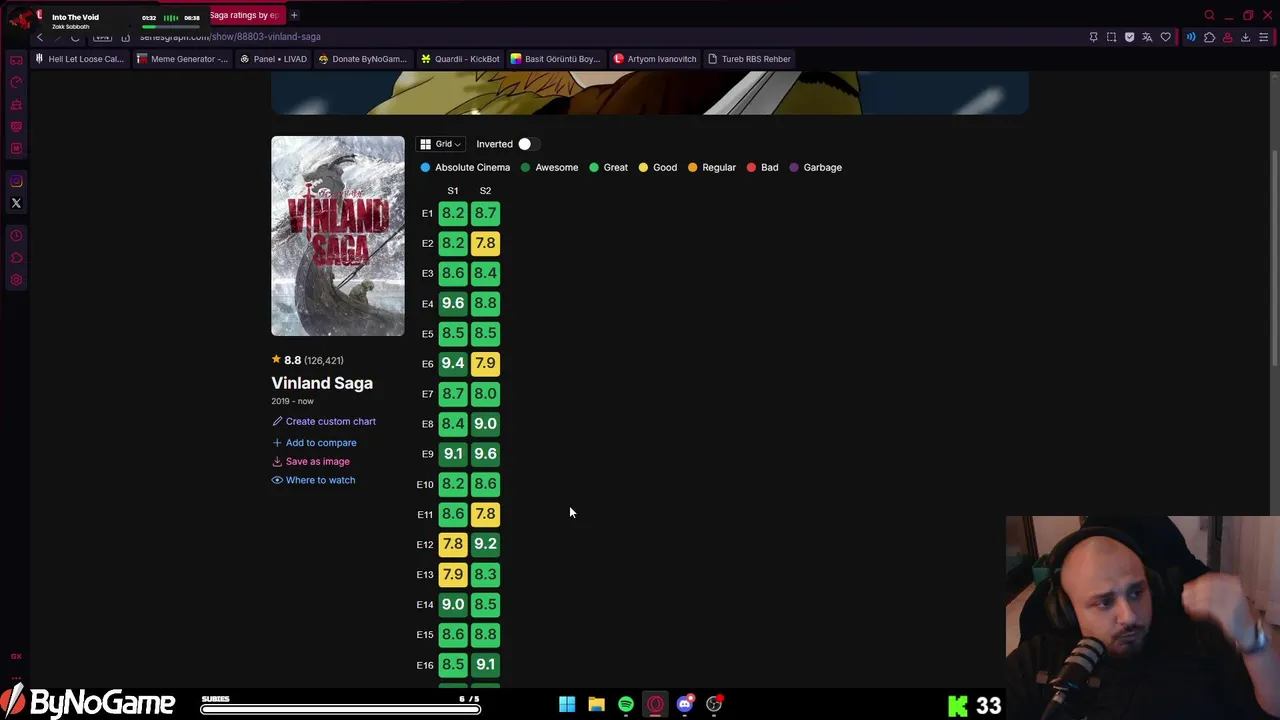Screen dimensions: 1280x720
Task: Open X (Twitter) in the sidebar
Action: tap(16, 203)
